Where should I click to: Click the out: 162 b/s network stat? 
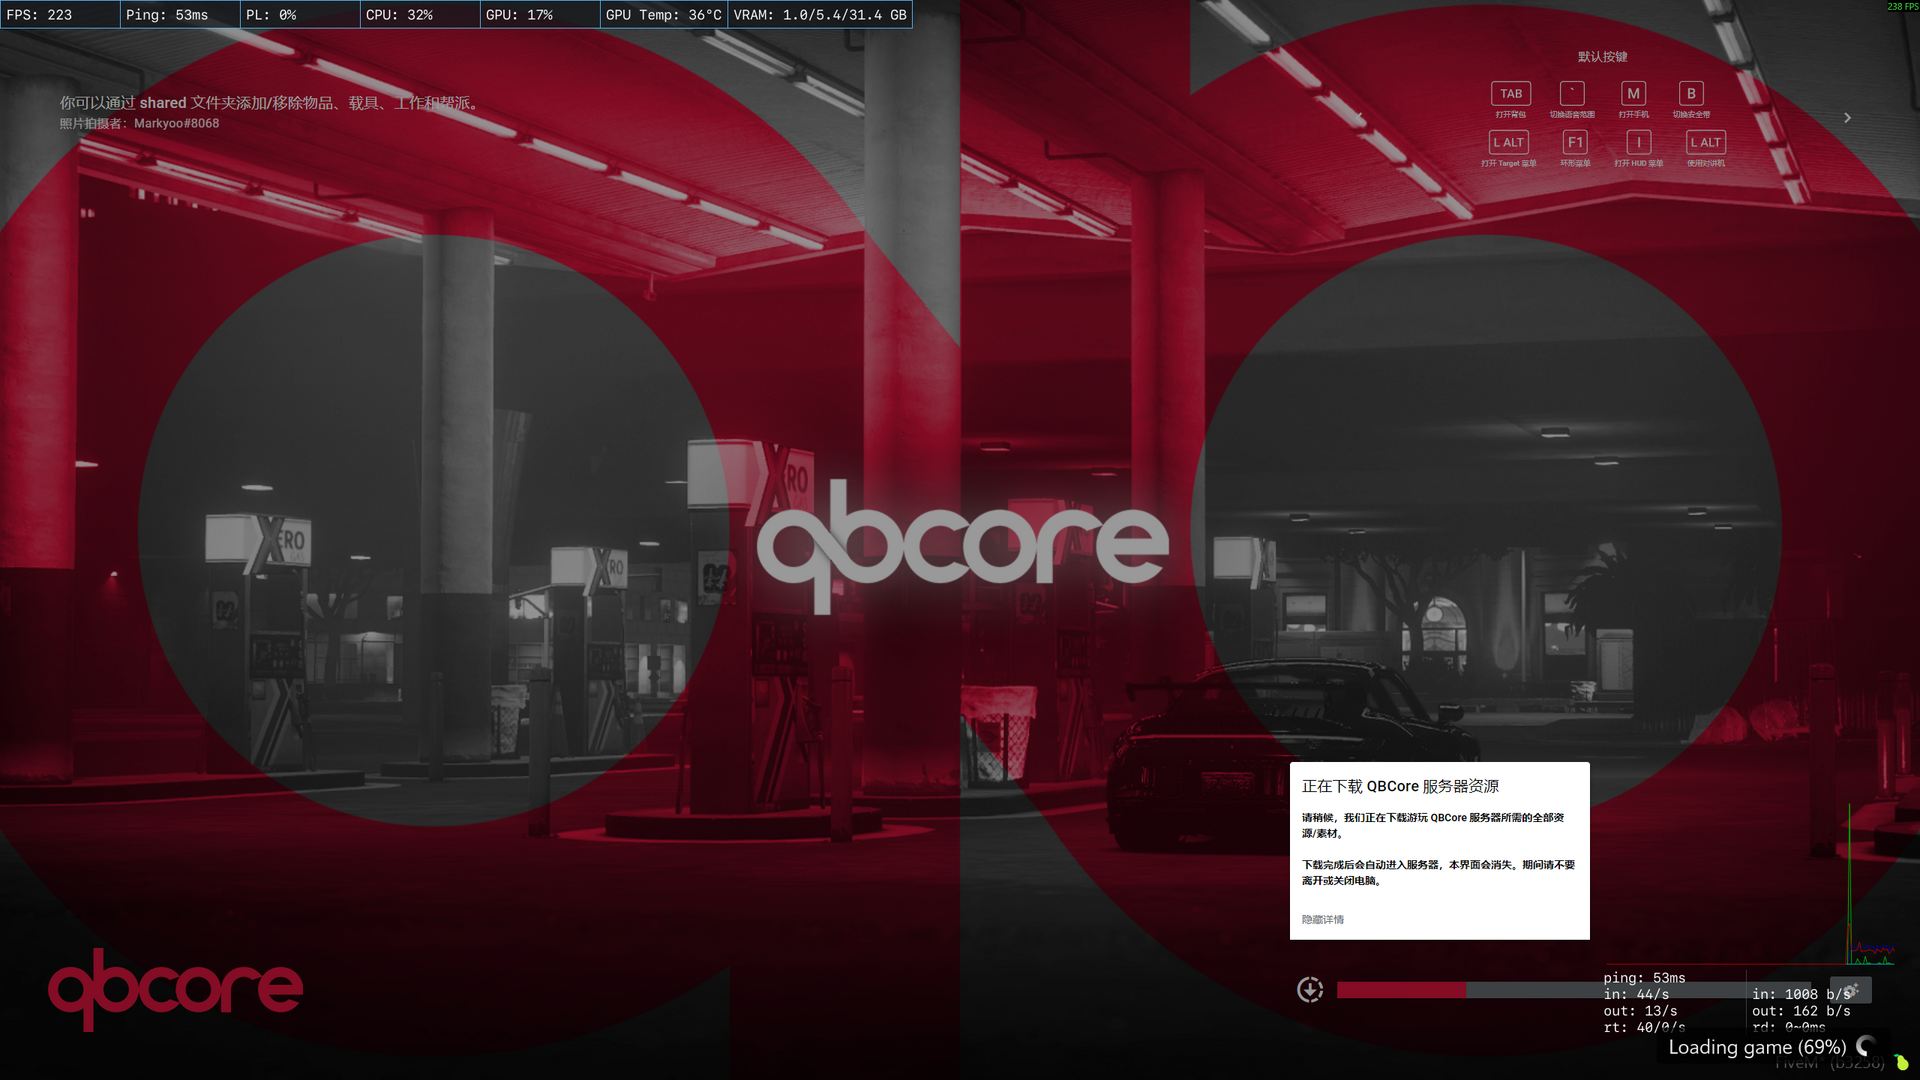pos(1801,1011)
